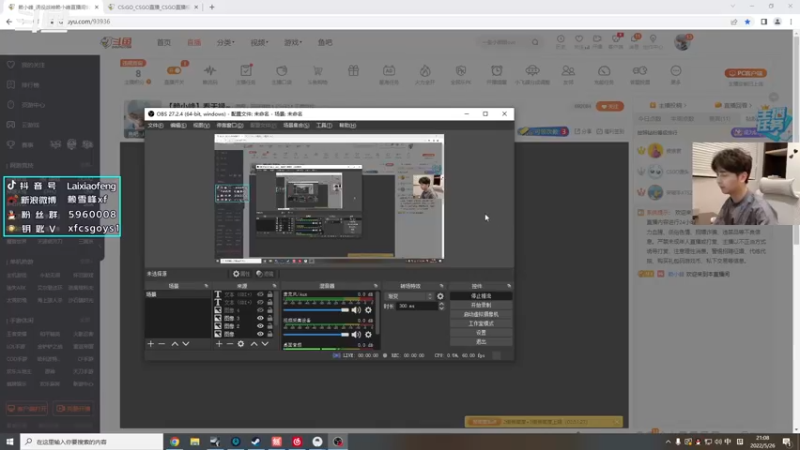Move source down in the sources list
Screen dimensions: 800x450
coord(265,344)
